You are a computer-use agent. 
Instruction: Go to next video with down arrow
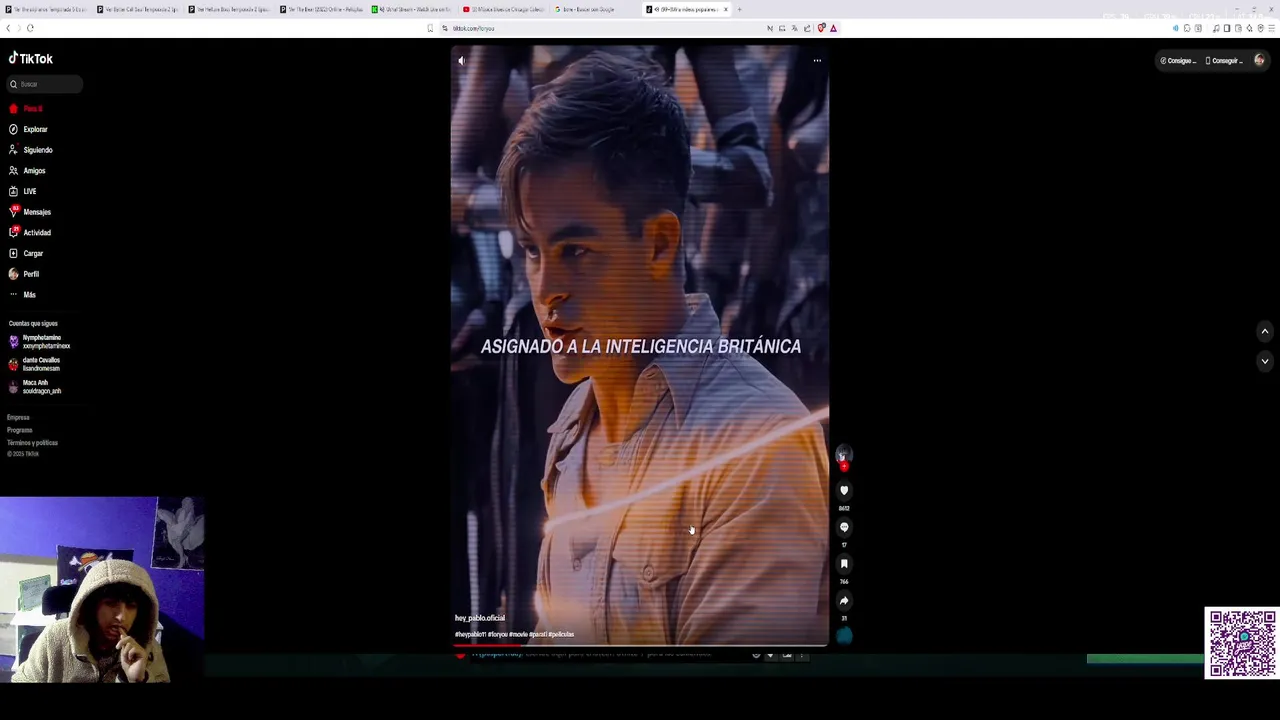point(1264,361)
